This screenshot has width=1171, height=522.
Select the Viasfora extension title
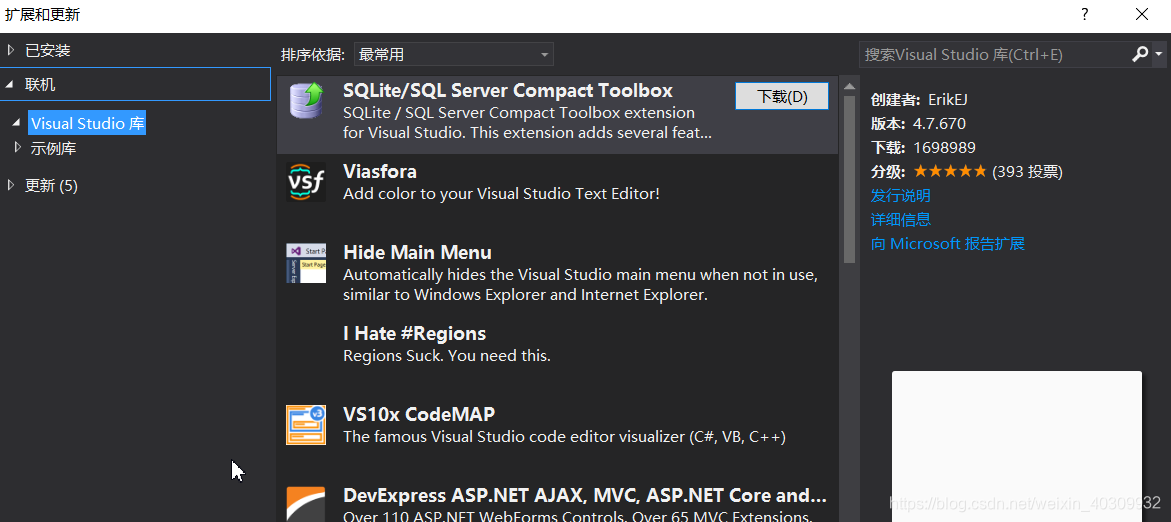click(x=380, y=172)
